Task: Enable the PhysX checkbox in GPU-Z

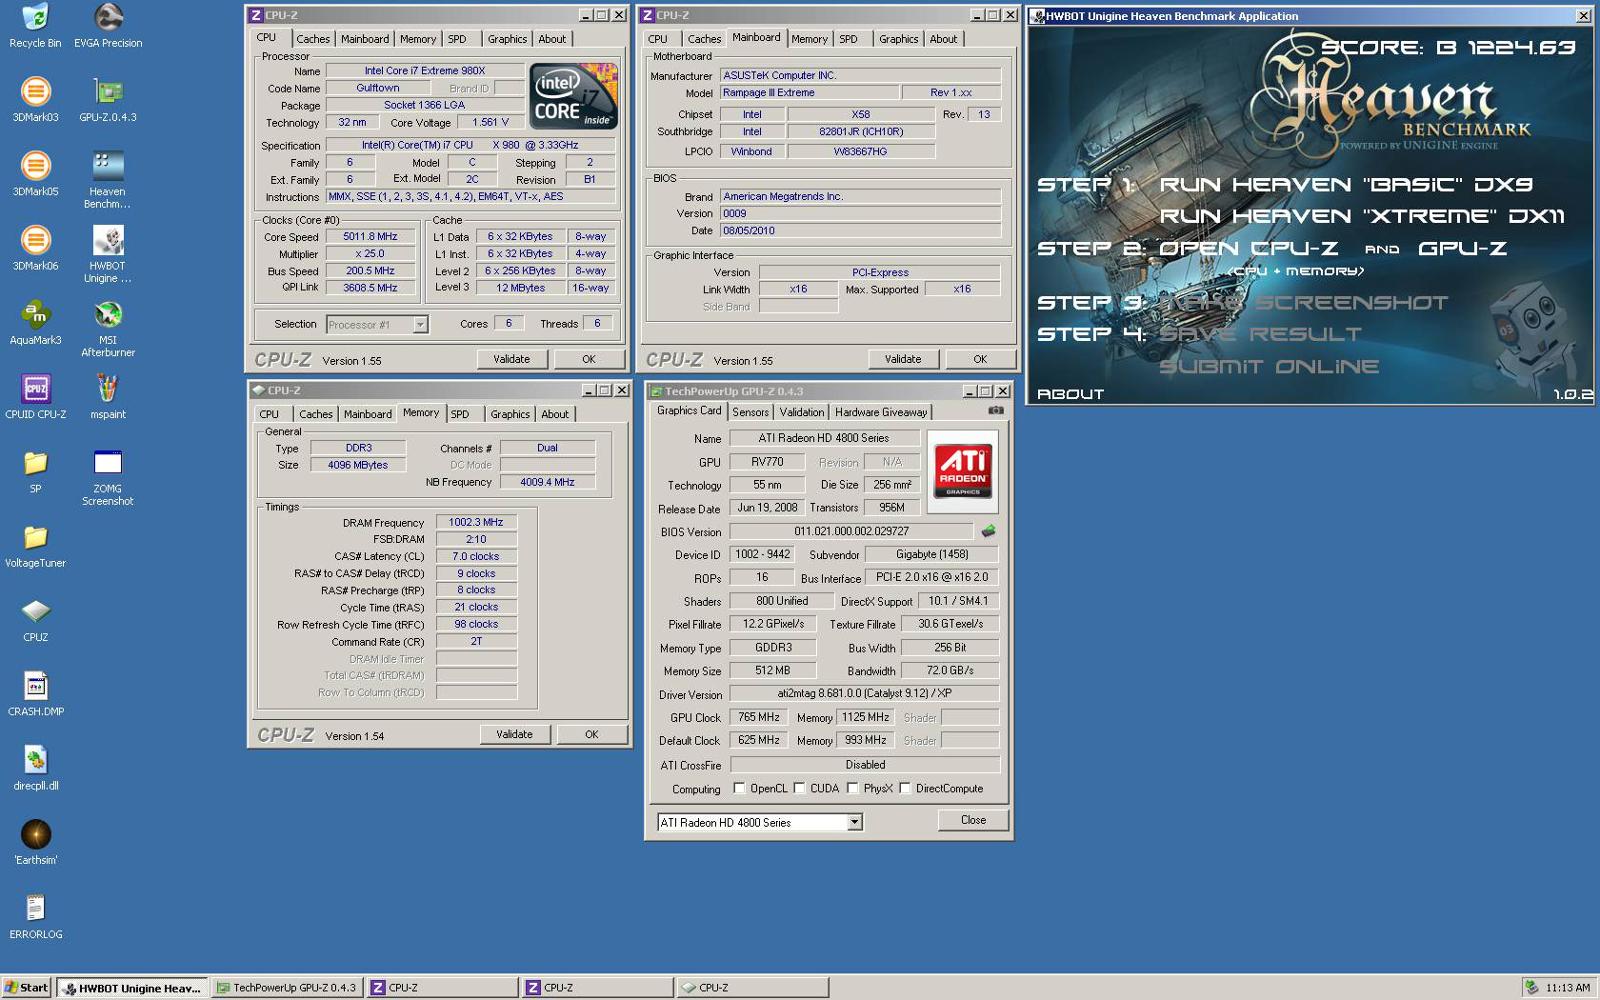Action: (x=852, y=788)
